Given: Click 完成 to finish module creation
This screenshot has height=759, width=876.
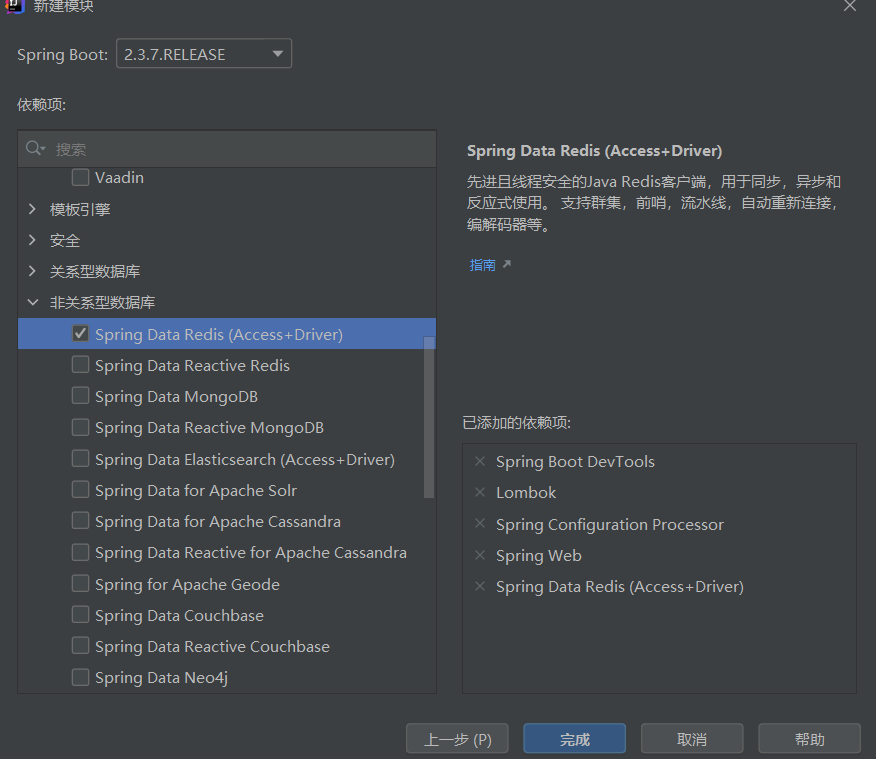Looking at the screenshot, I should click(x=574, y=739).
